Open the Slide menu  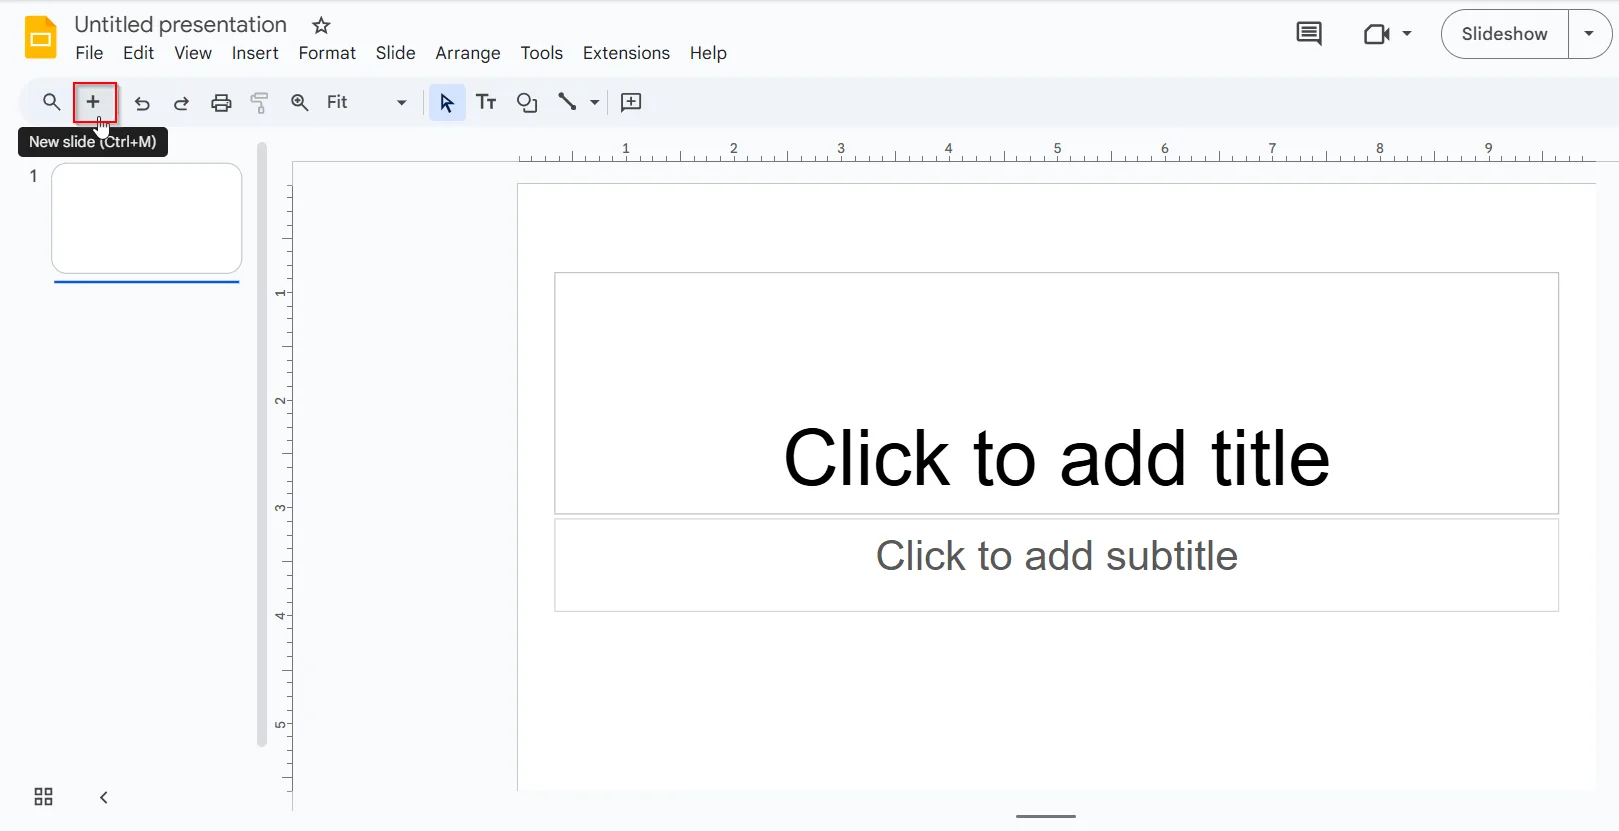(395, 53)
